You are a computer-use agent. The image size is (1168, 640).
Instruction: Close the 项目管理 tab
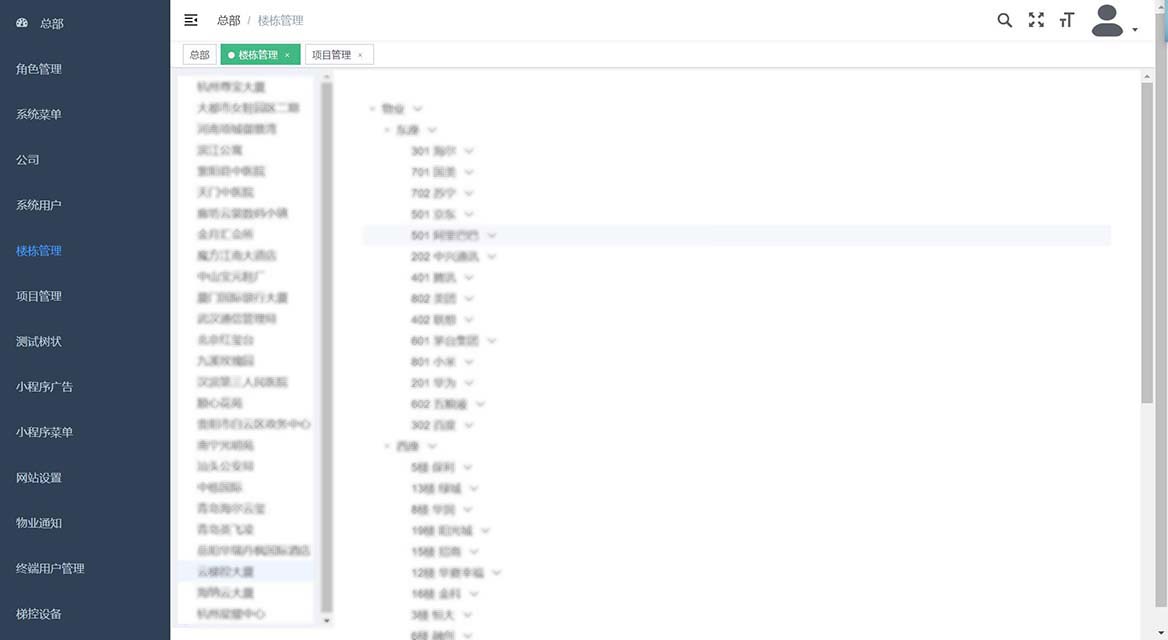[360, 55]
